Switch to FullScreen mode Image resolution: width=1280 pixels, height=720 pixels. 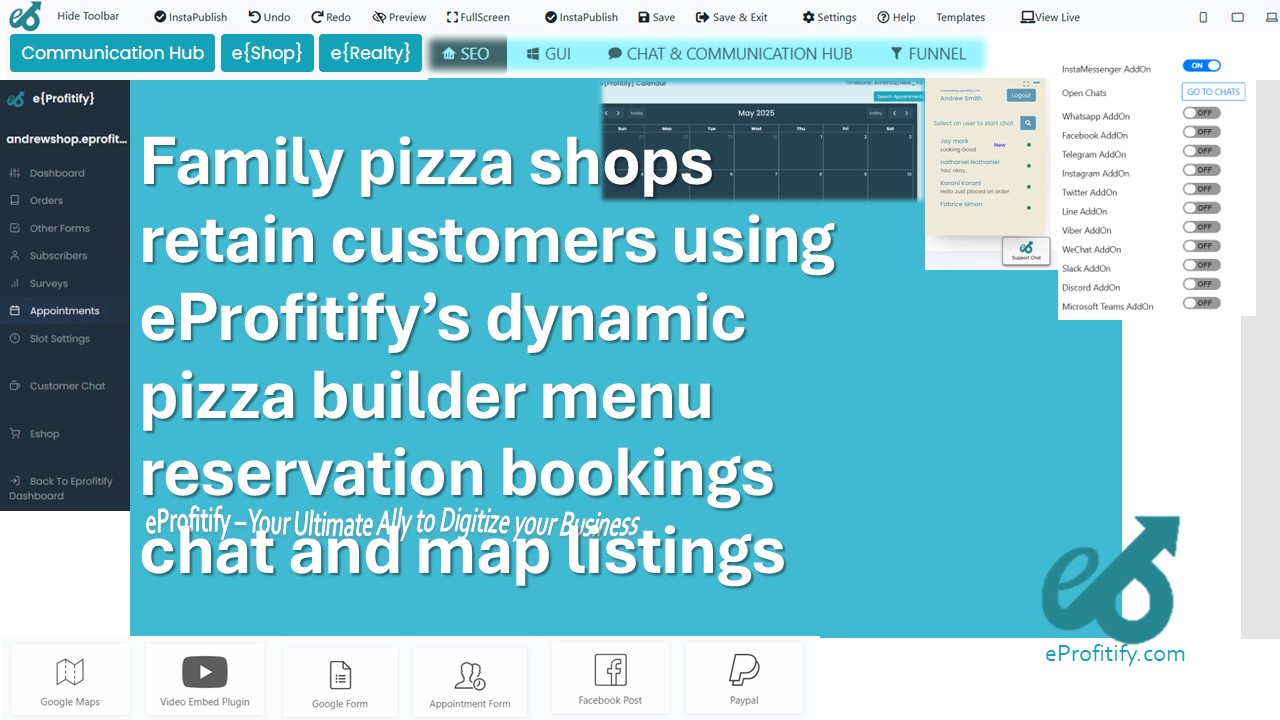click(x=478, y=17)
